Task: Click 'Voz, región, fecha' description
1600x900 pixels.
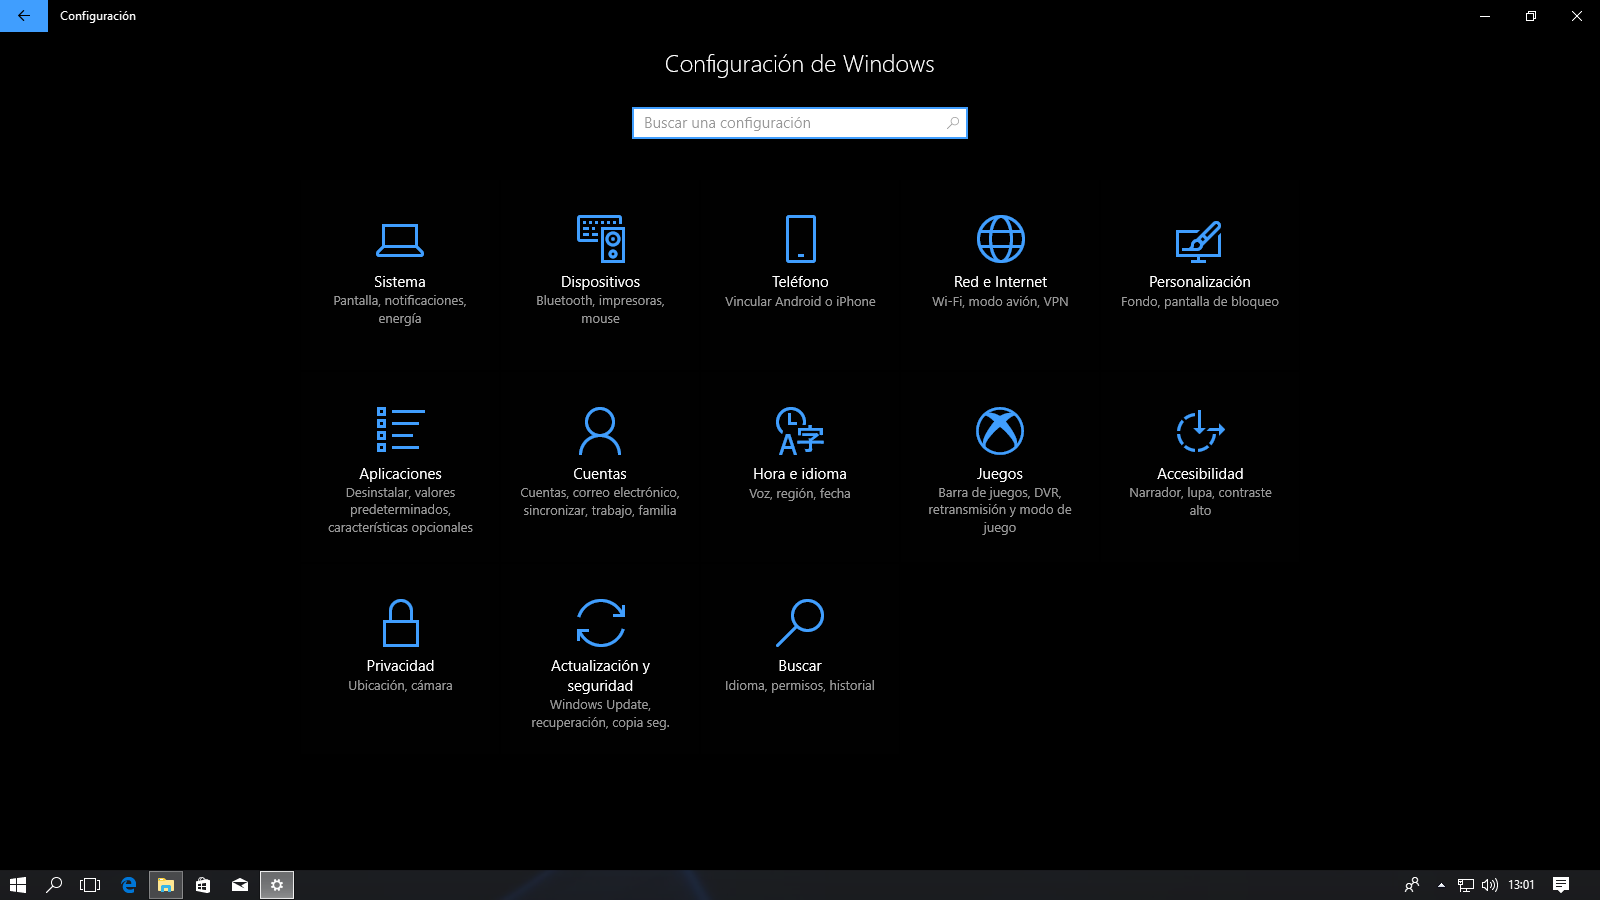Action: [800, 494]
